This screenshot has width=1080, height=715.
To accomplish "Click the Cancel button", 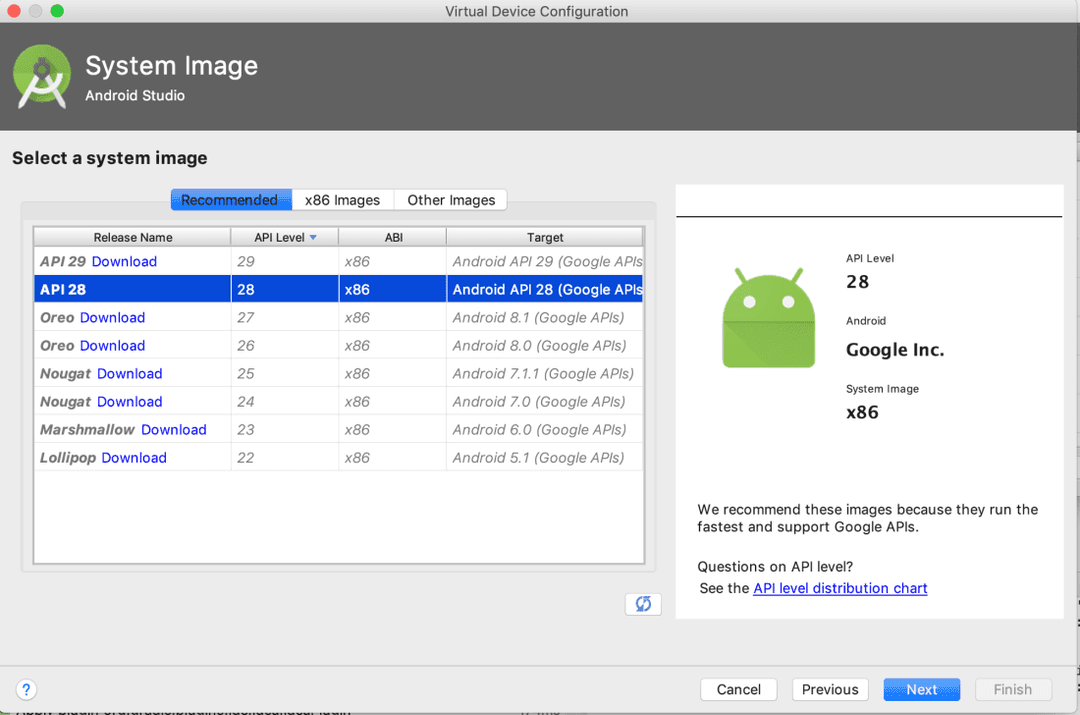I will coord(738,690).
